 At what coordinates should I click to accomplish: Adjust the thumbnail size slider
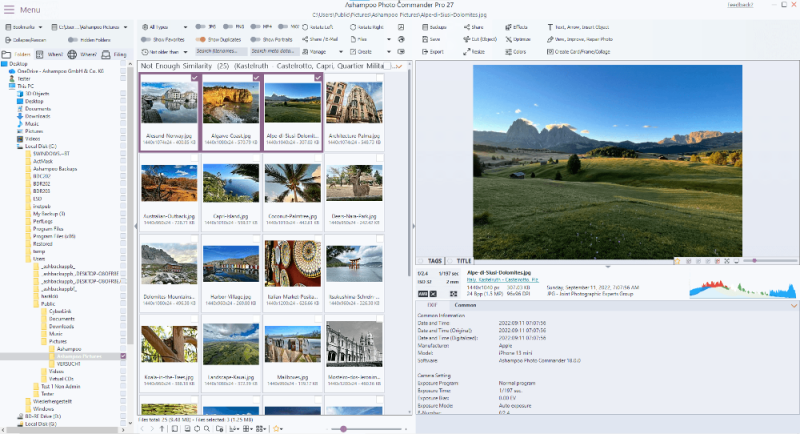(x=343, y=429)
